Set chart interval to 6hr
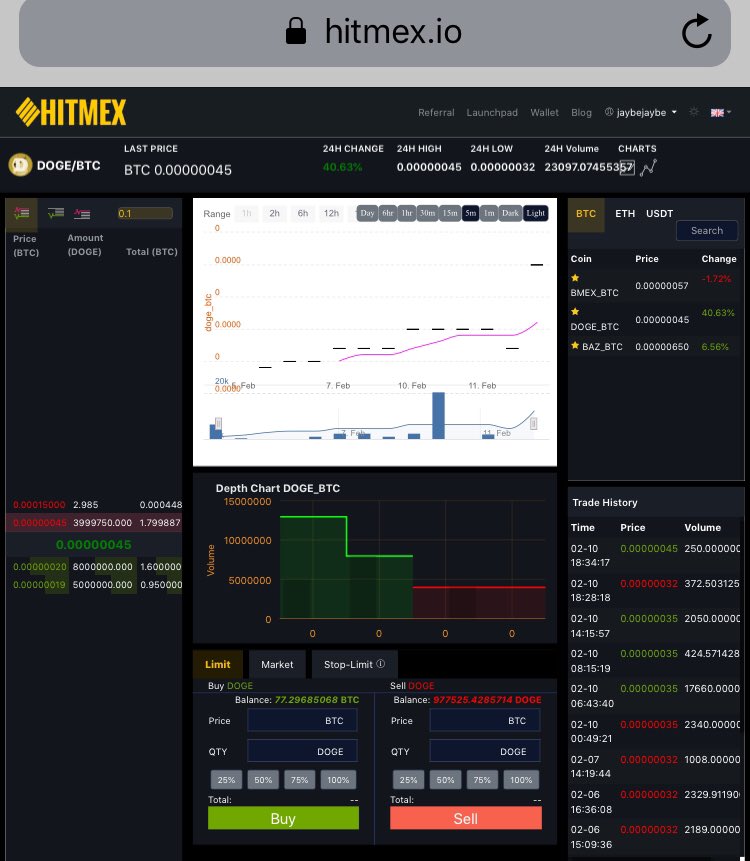 [x=388, y=213]
